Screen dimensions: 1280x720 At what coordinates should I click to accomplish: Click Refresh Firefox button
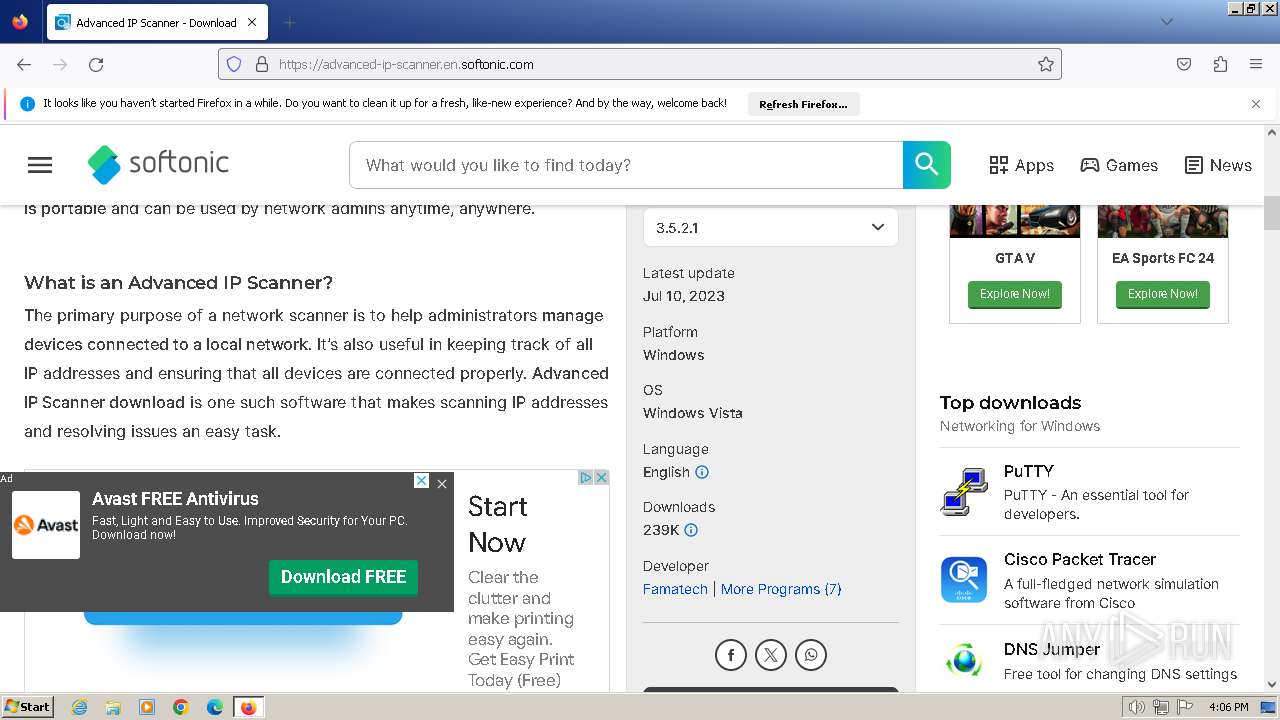(x=803, y=104)
